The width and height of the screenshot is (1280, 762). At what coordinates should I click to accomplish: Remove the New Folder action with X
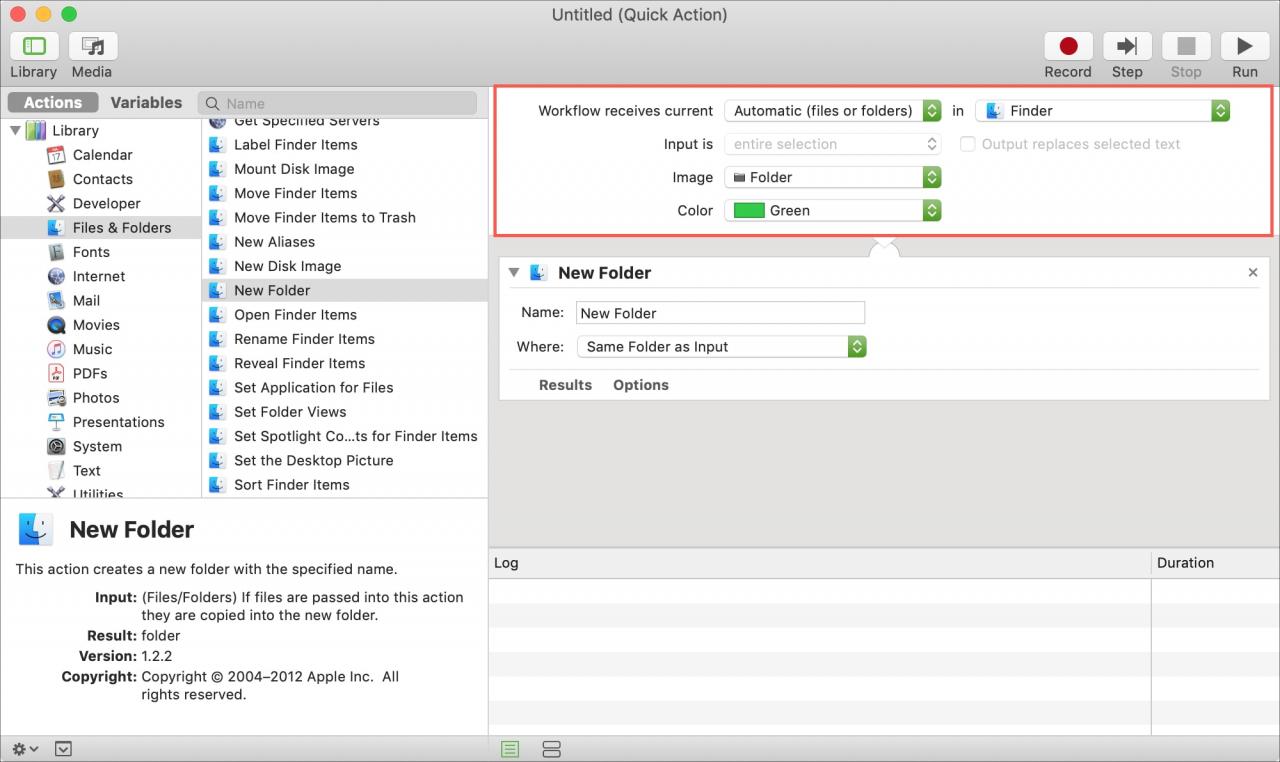coord(1253,272)
